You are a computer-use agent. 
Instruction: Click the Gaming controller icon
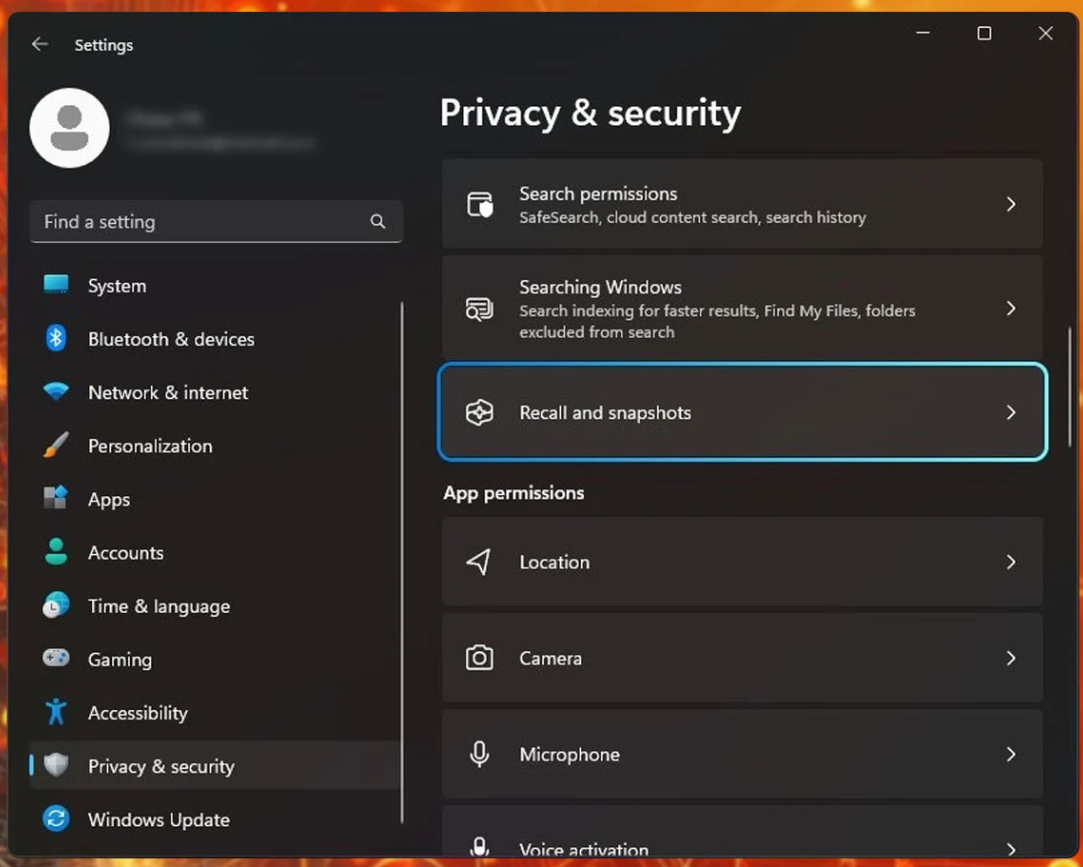coord(56,658)
